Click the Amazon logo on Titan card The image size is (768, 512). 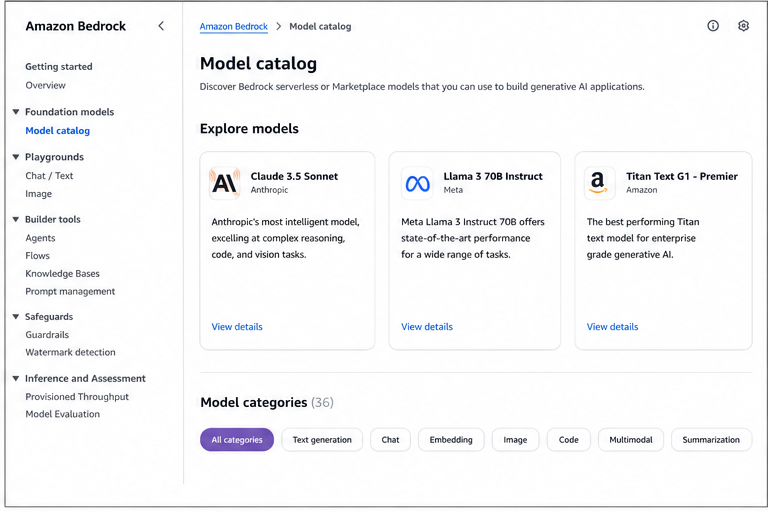(x=600, y=183)
